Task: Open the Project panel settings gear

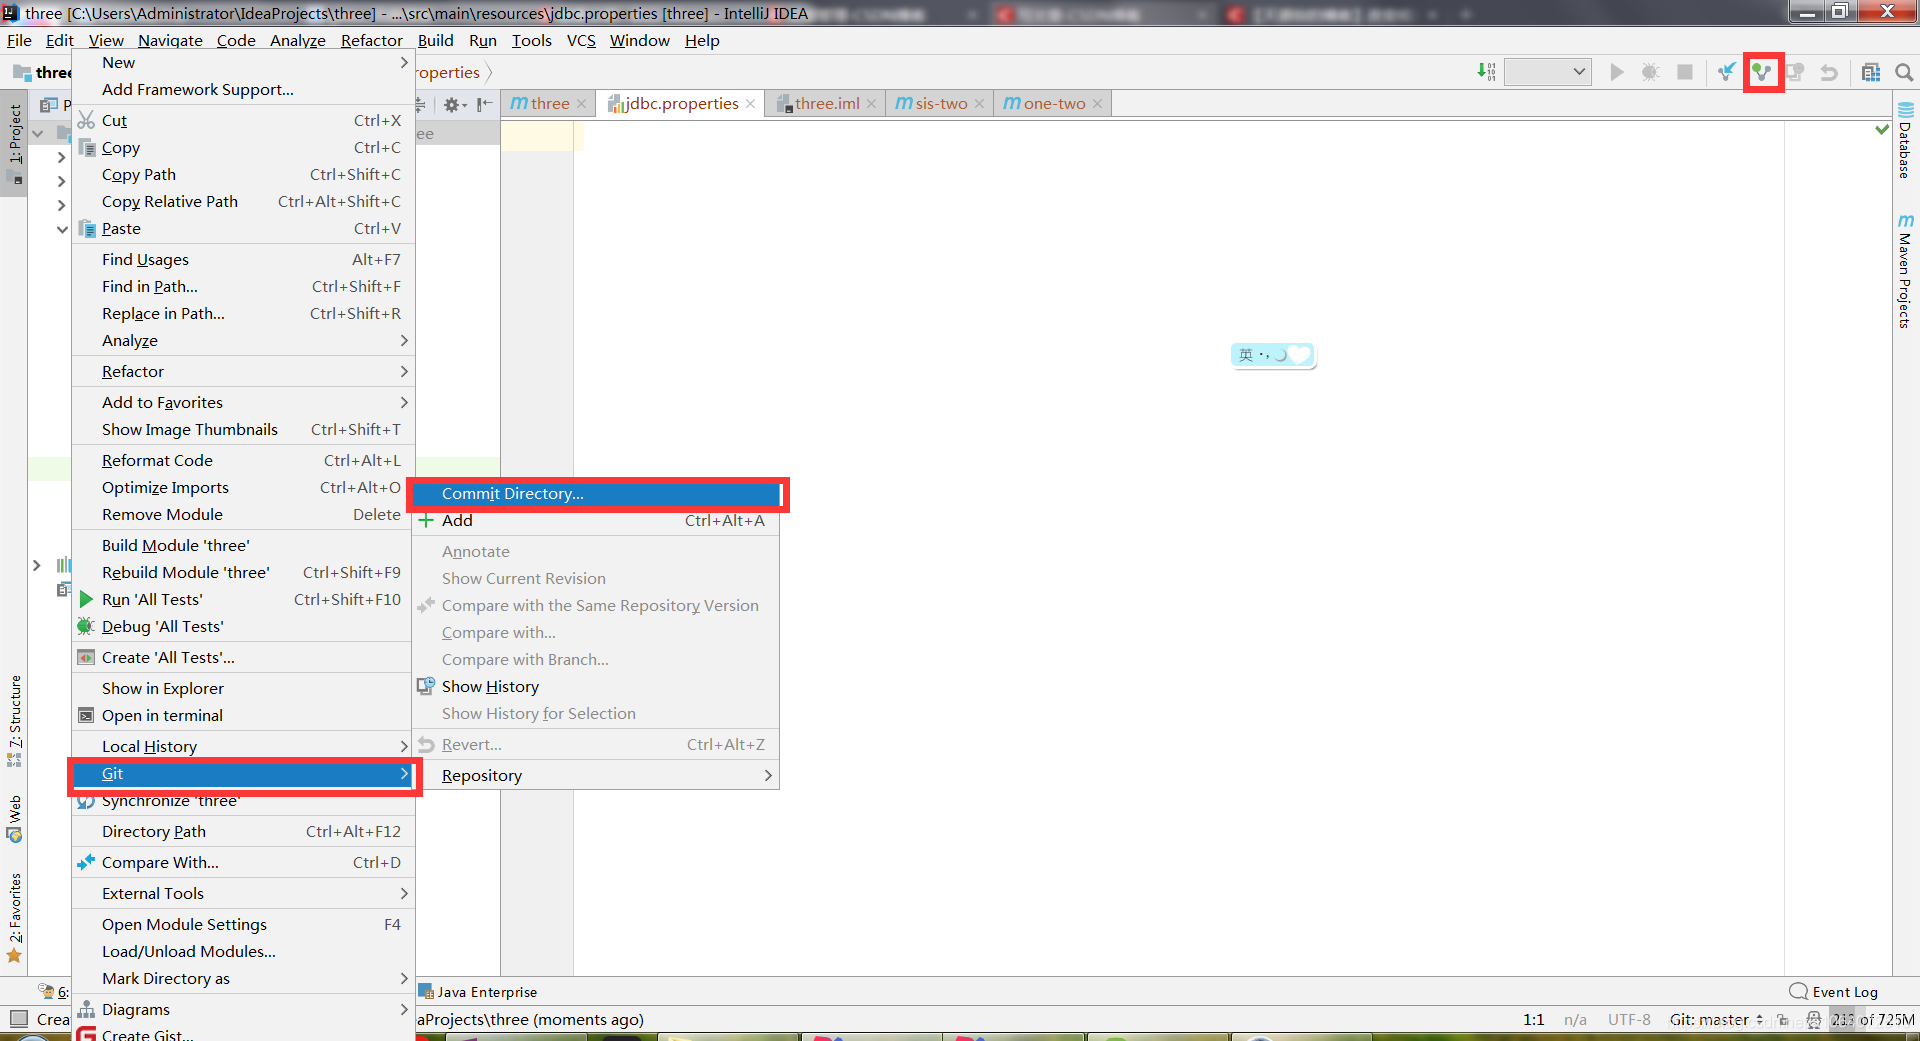Action: [455, 104]
